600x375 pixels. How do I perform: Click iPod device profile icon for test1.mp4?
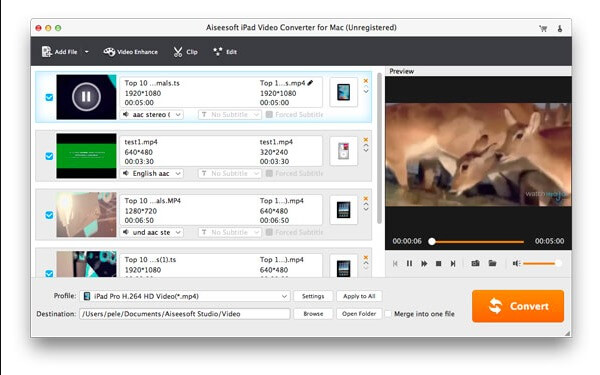(x=344, y=151)
